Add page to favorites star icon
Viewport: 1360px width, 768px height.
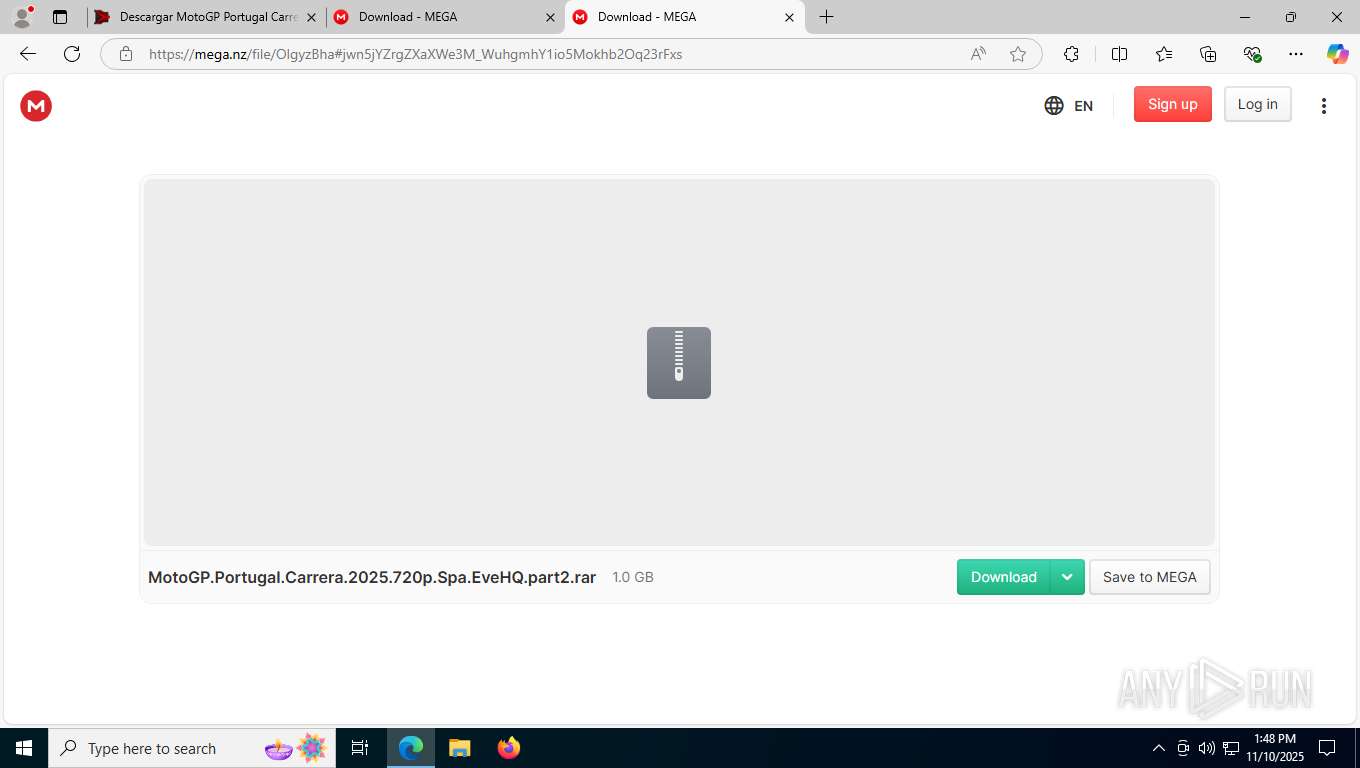coord(1018,54)
